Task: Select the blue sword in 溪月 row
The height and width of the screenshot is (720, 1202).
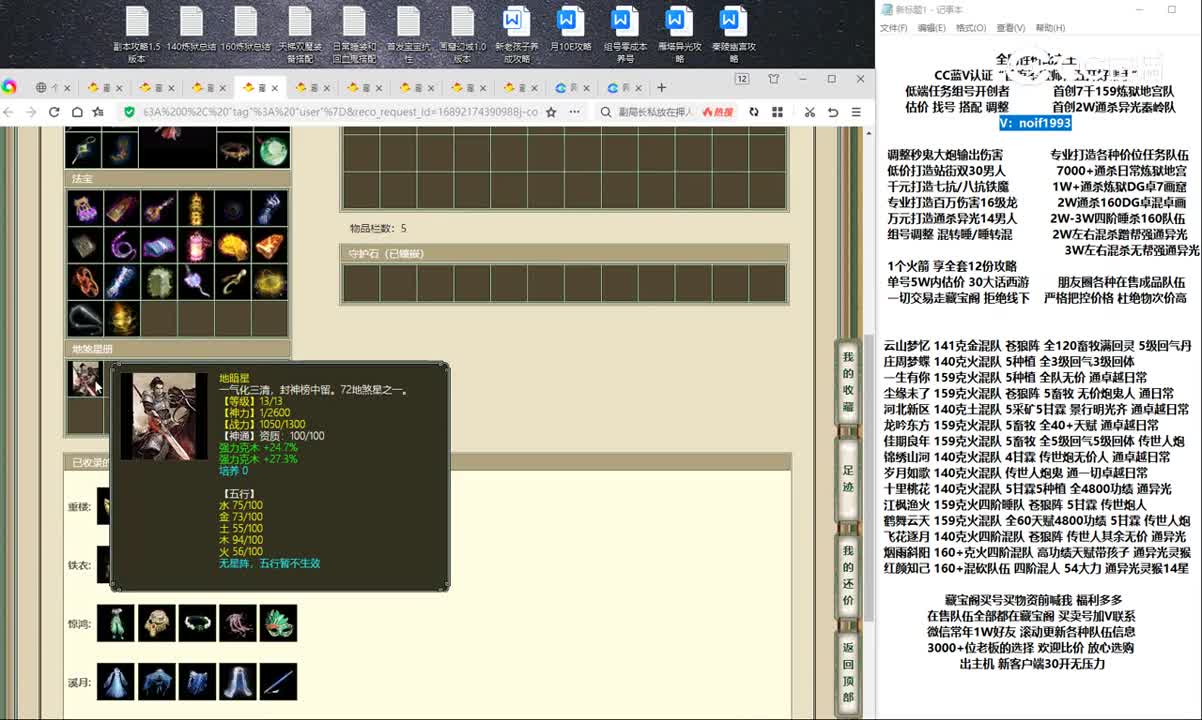Action: pyautogui.click(x=278, y=681)
